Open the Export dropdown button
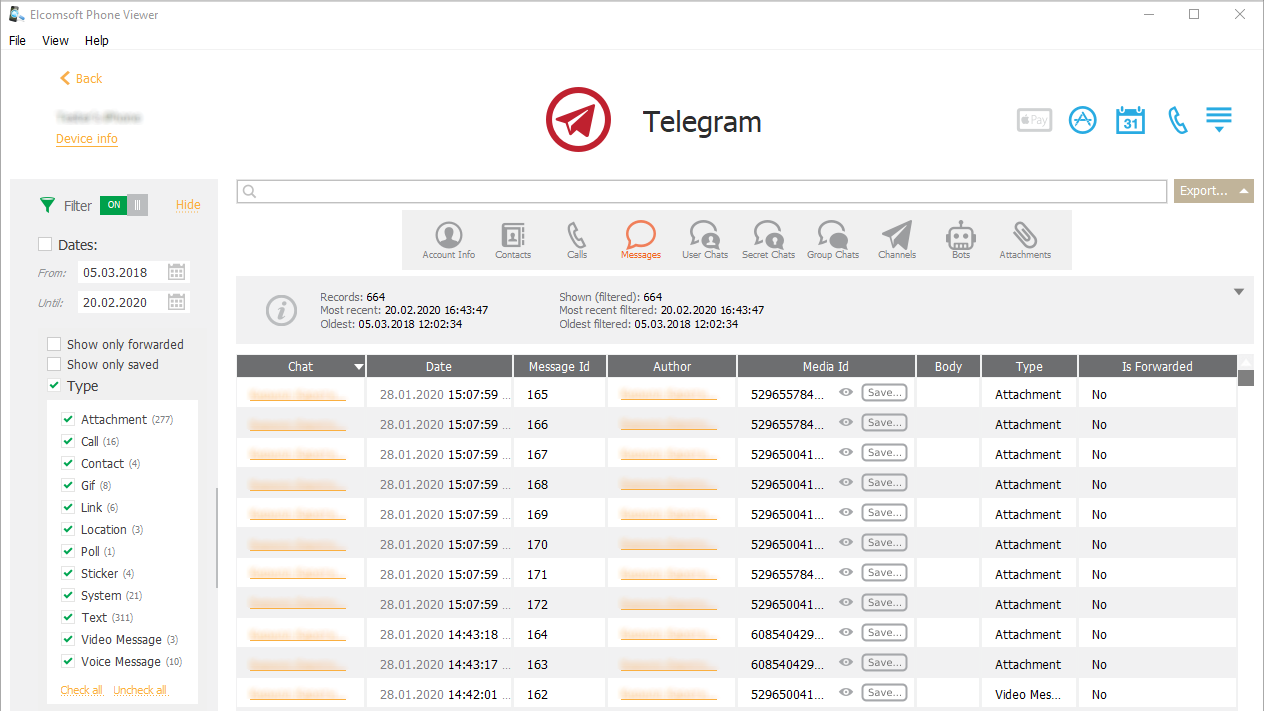This screenshot has height=711, width=1264. (1213, 191)
